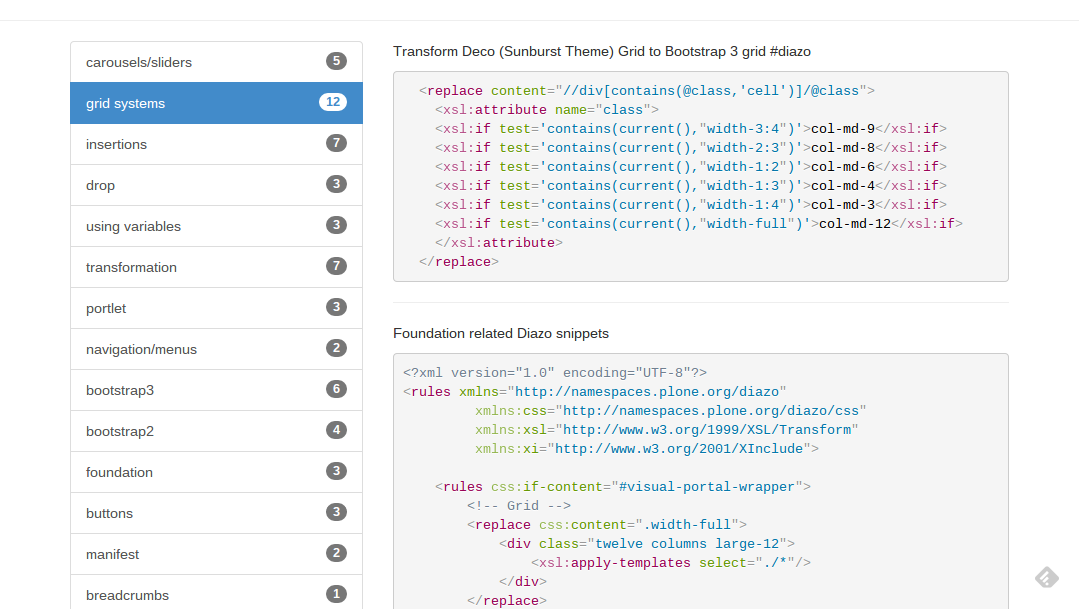Click inside the Foundation rules code block

[x=700, y=480]
